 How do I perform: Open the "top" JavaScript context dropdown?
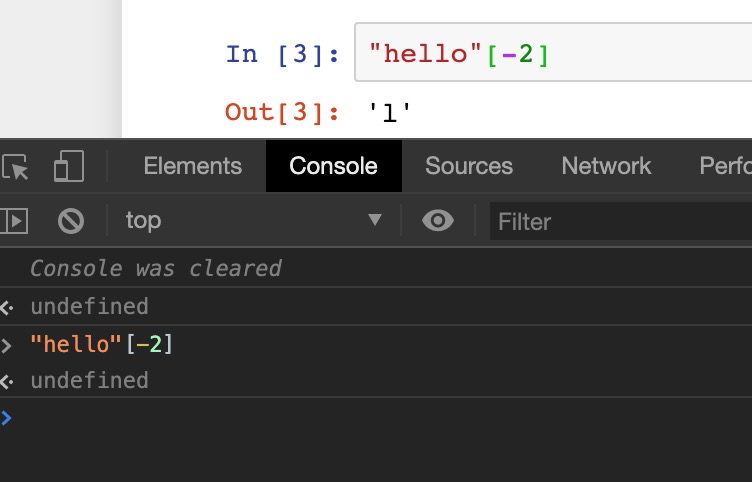(253, 220)
